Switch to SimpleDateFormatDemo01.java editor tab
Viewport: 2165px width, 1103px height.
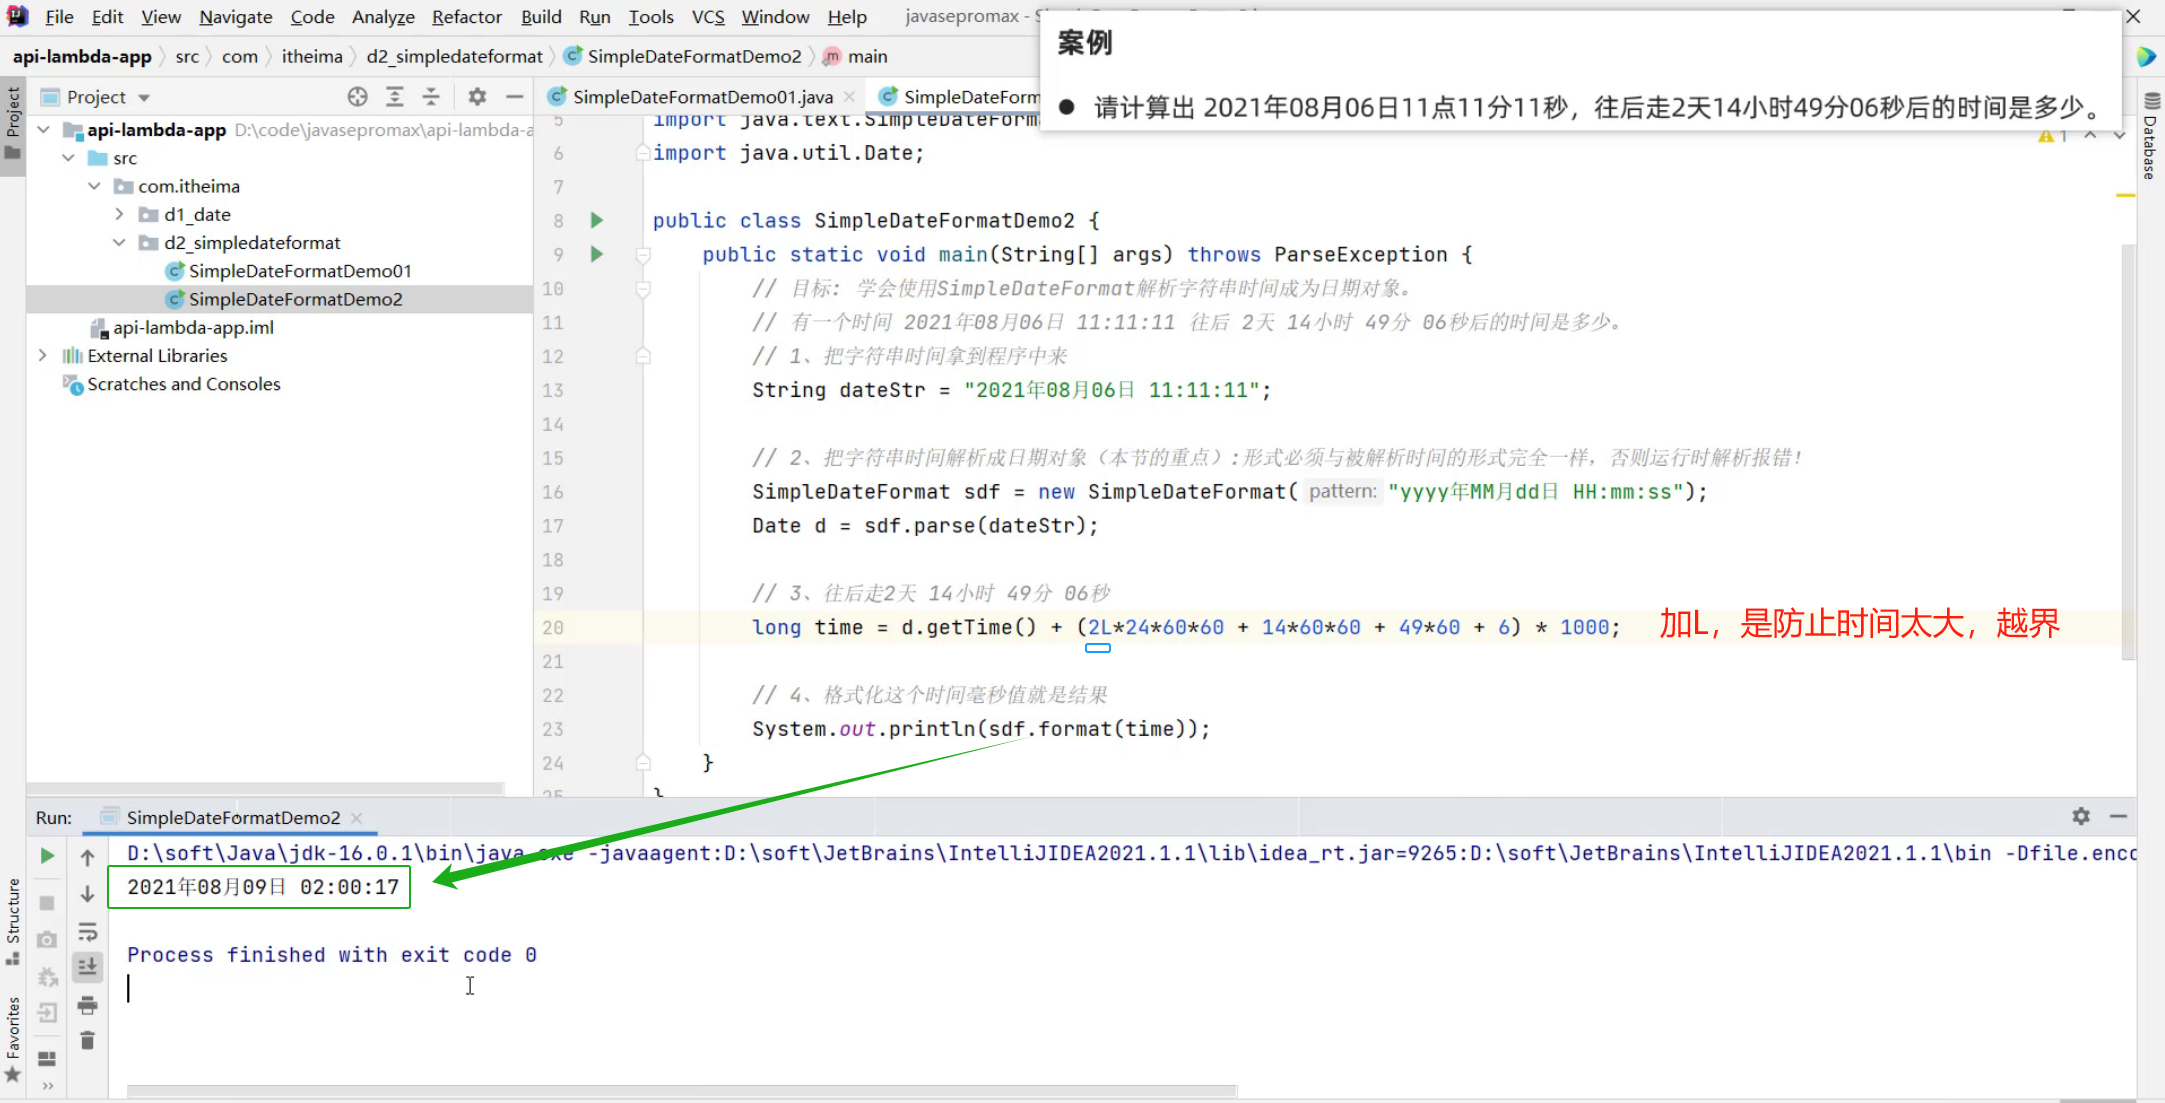(x=701, y=97)
